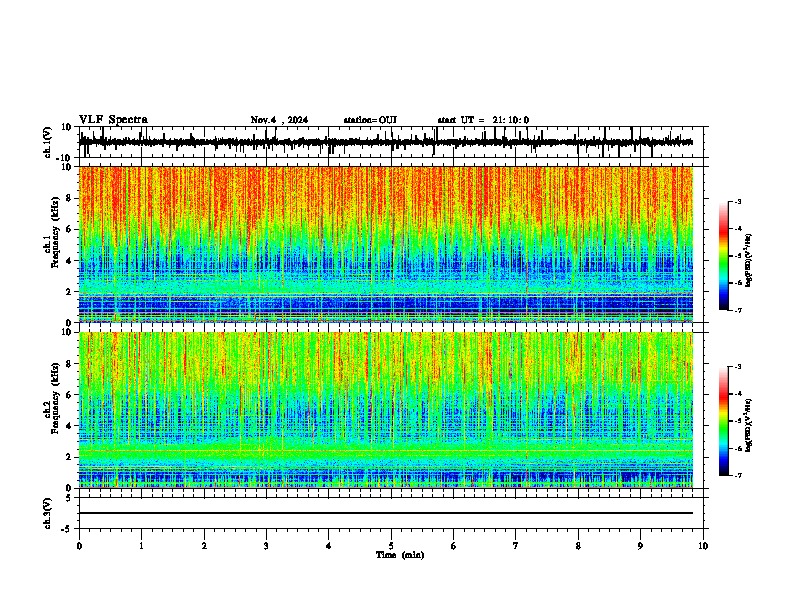792x612 pixels.
Task: Click tick label '5' on the Time axis
Action: (391, 546)
